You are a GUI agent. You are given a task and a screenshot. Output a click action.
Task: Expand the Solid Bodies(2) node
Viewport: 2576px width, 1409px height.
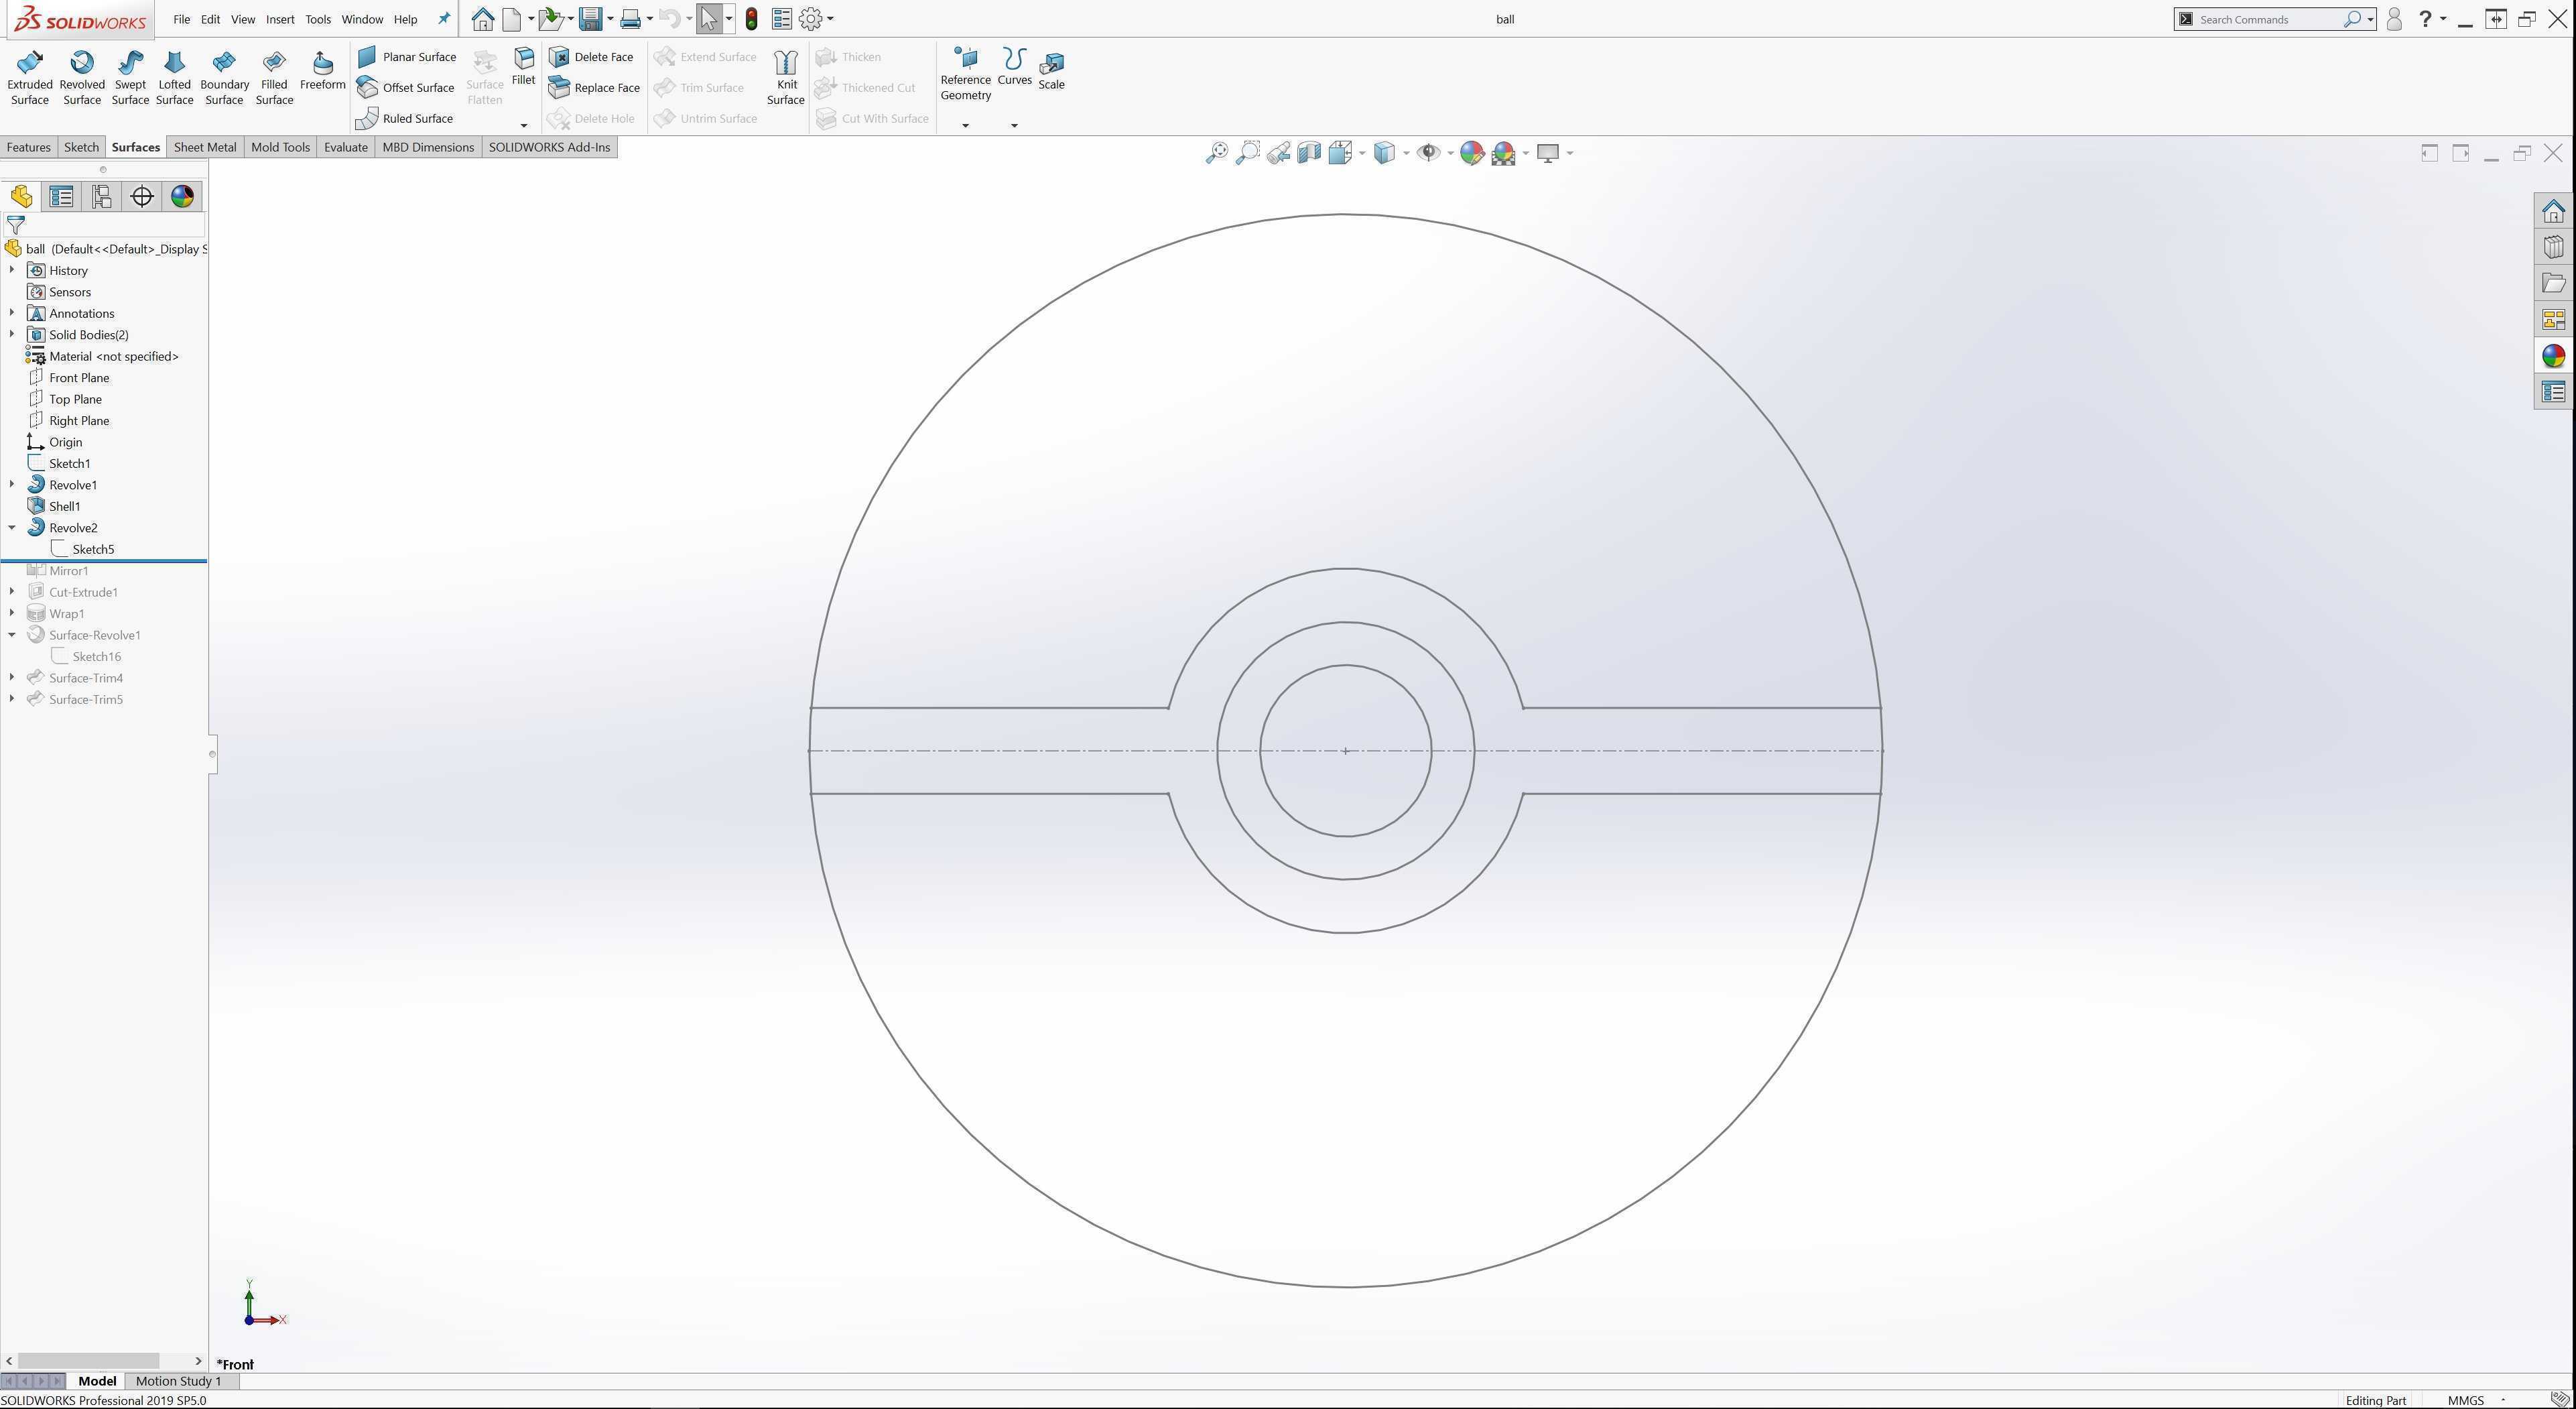(12, 334)
